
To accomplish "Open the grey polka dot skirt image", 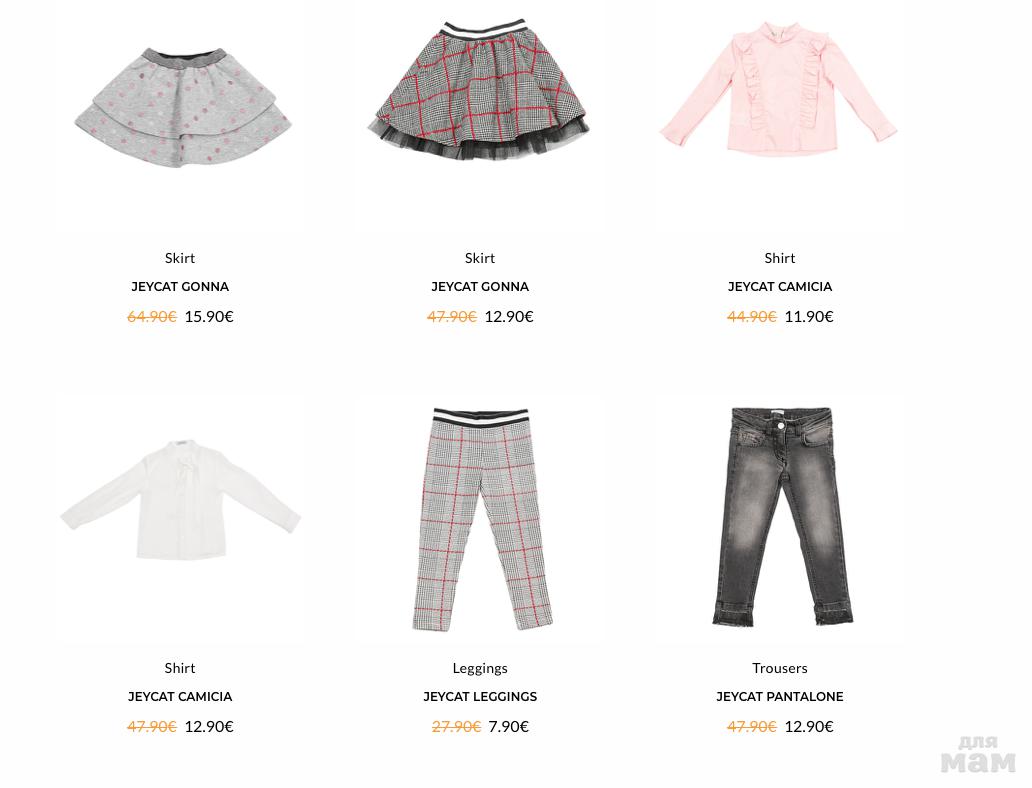I will [x=182, y=108].
